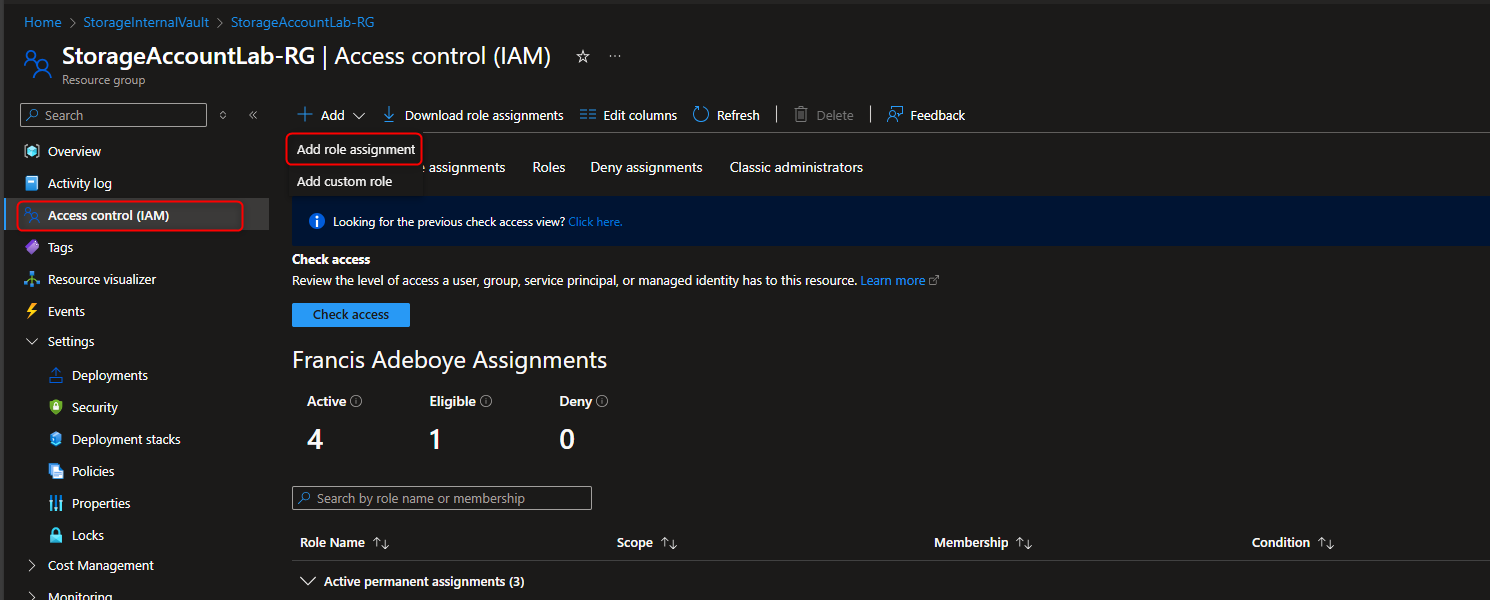Screen dimensions: 1490x600
Task: Switch to the Classic administrators tab
Action: (x=796, y=167)
